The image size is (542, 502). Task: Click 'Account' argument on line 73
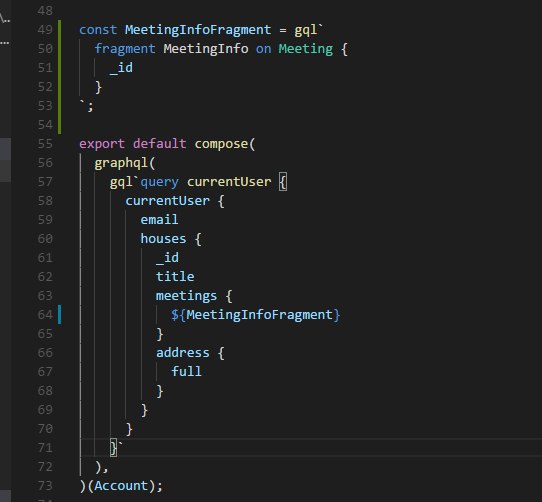tap(121, 486)
